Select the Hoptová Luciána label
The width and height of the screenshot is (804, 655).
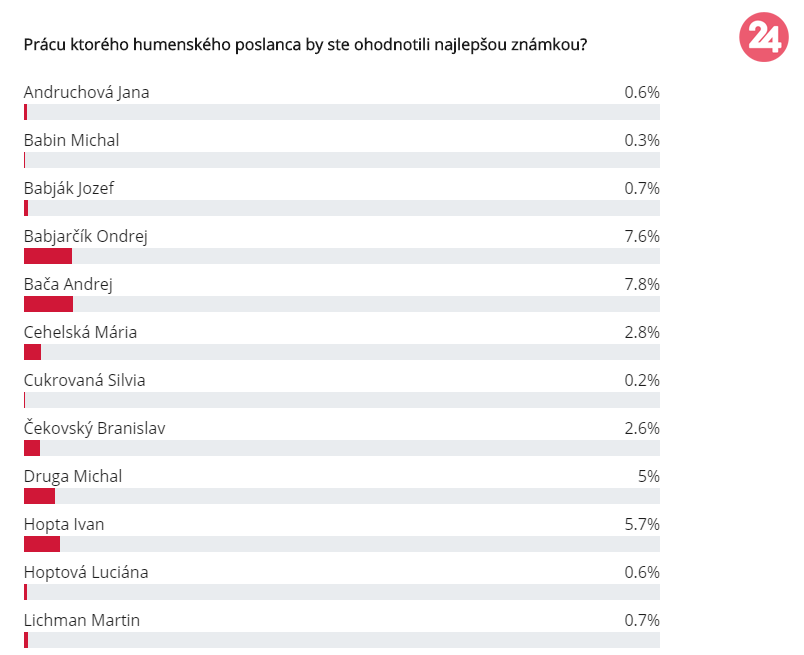pyautogui.click(x=86, y=572)
